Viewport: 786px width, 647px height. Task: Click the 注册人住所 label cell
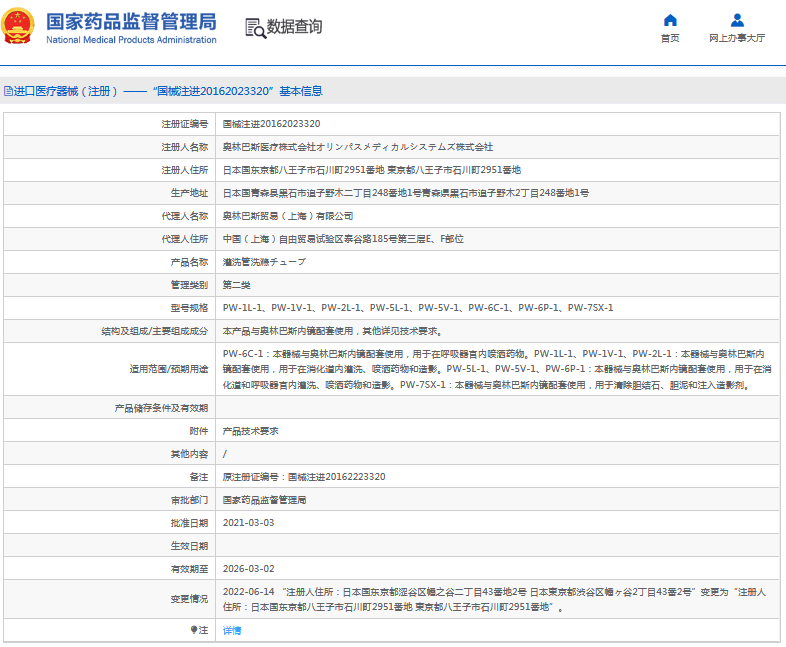pyautogui.click(x=109, y=170)
